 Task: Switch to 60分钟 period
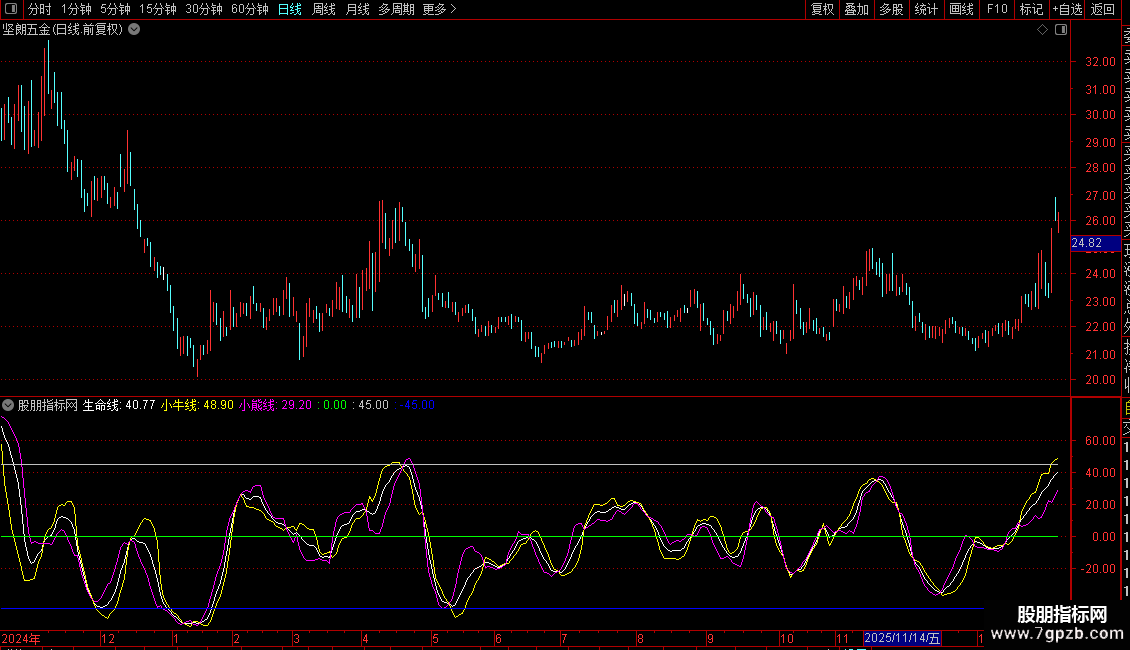pyautogui.click(x=250, y=9)
